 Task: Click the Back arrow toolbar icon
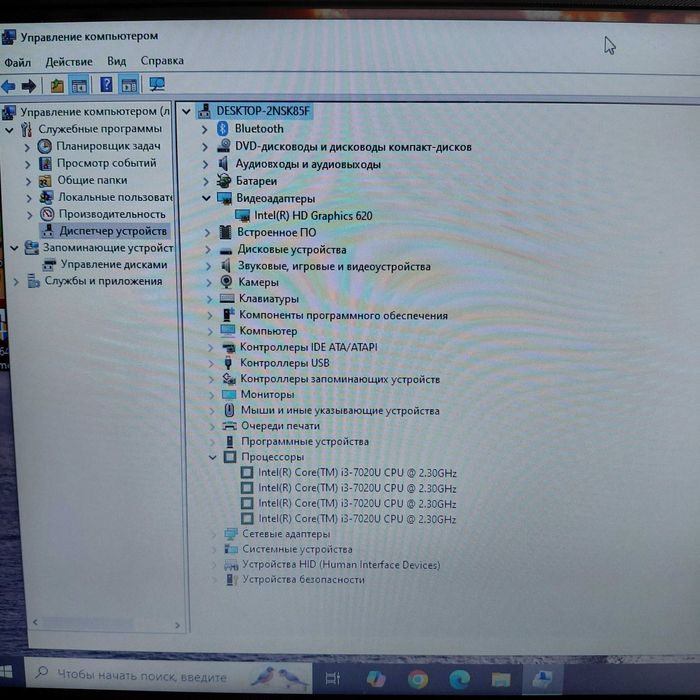tap(8, 86)
